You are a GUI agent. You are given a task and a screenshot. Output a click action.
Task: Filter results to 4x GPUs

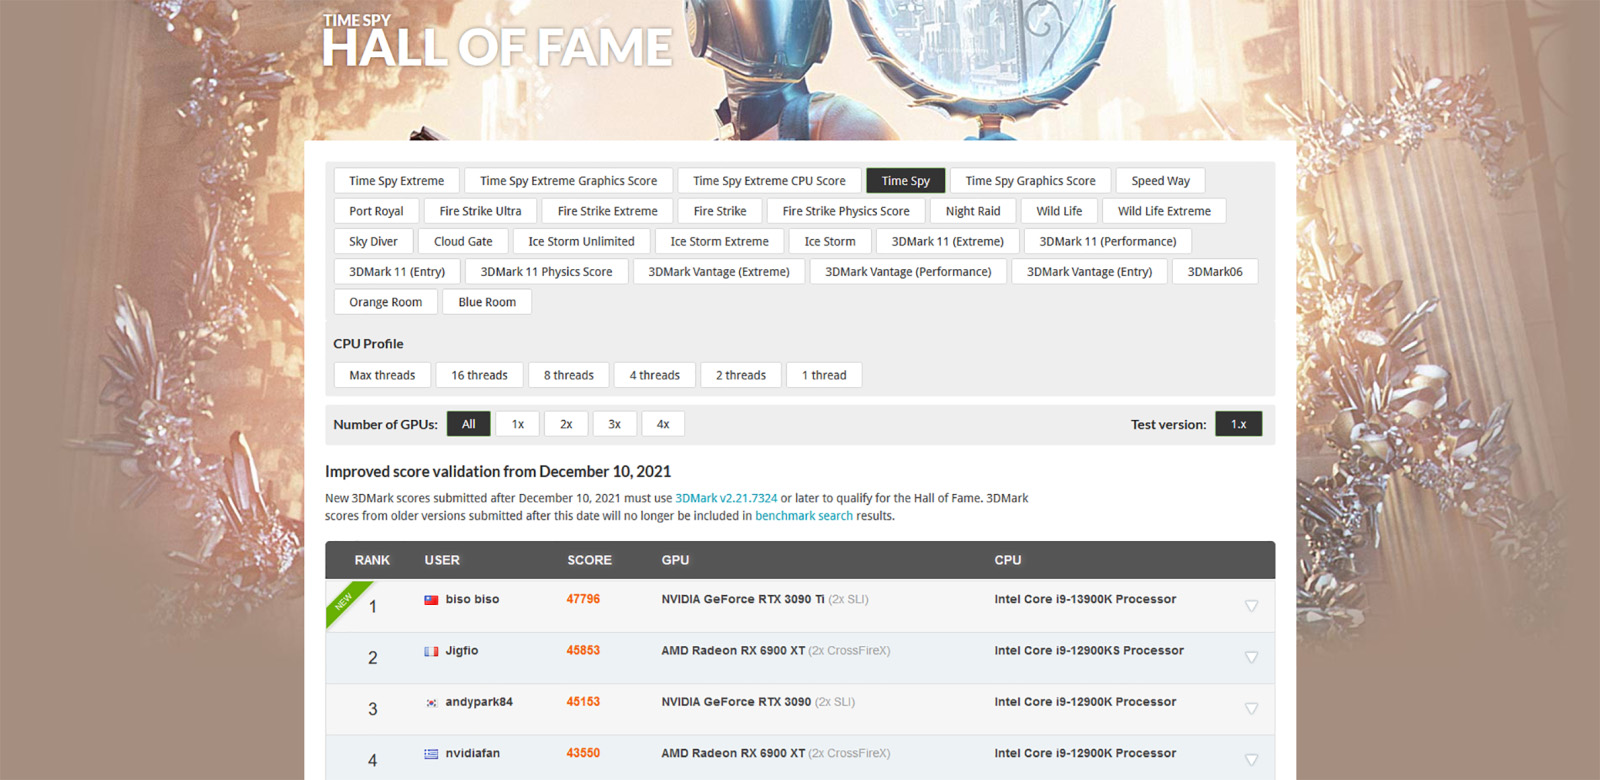[663, 424]
